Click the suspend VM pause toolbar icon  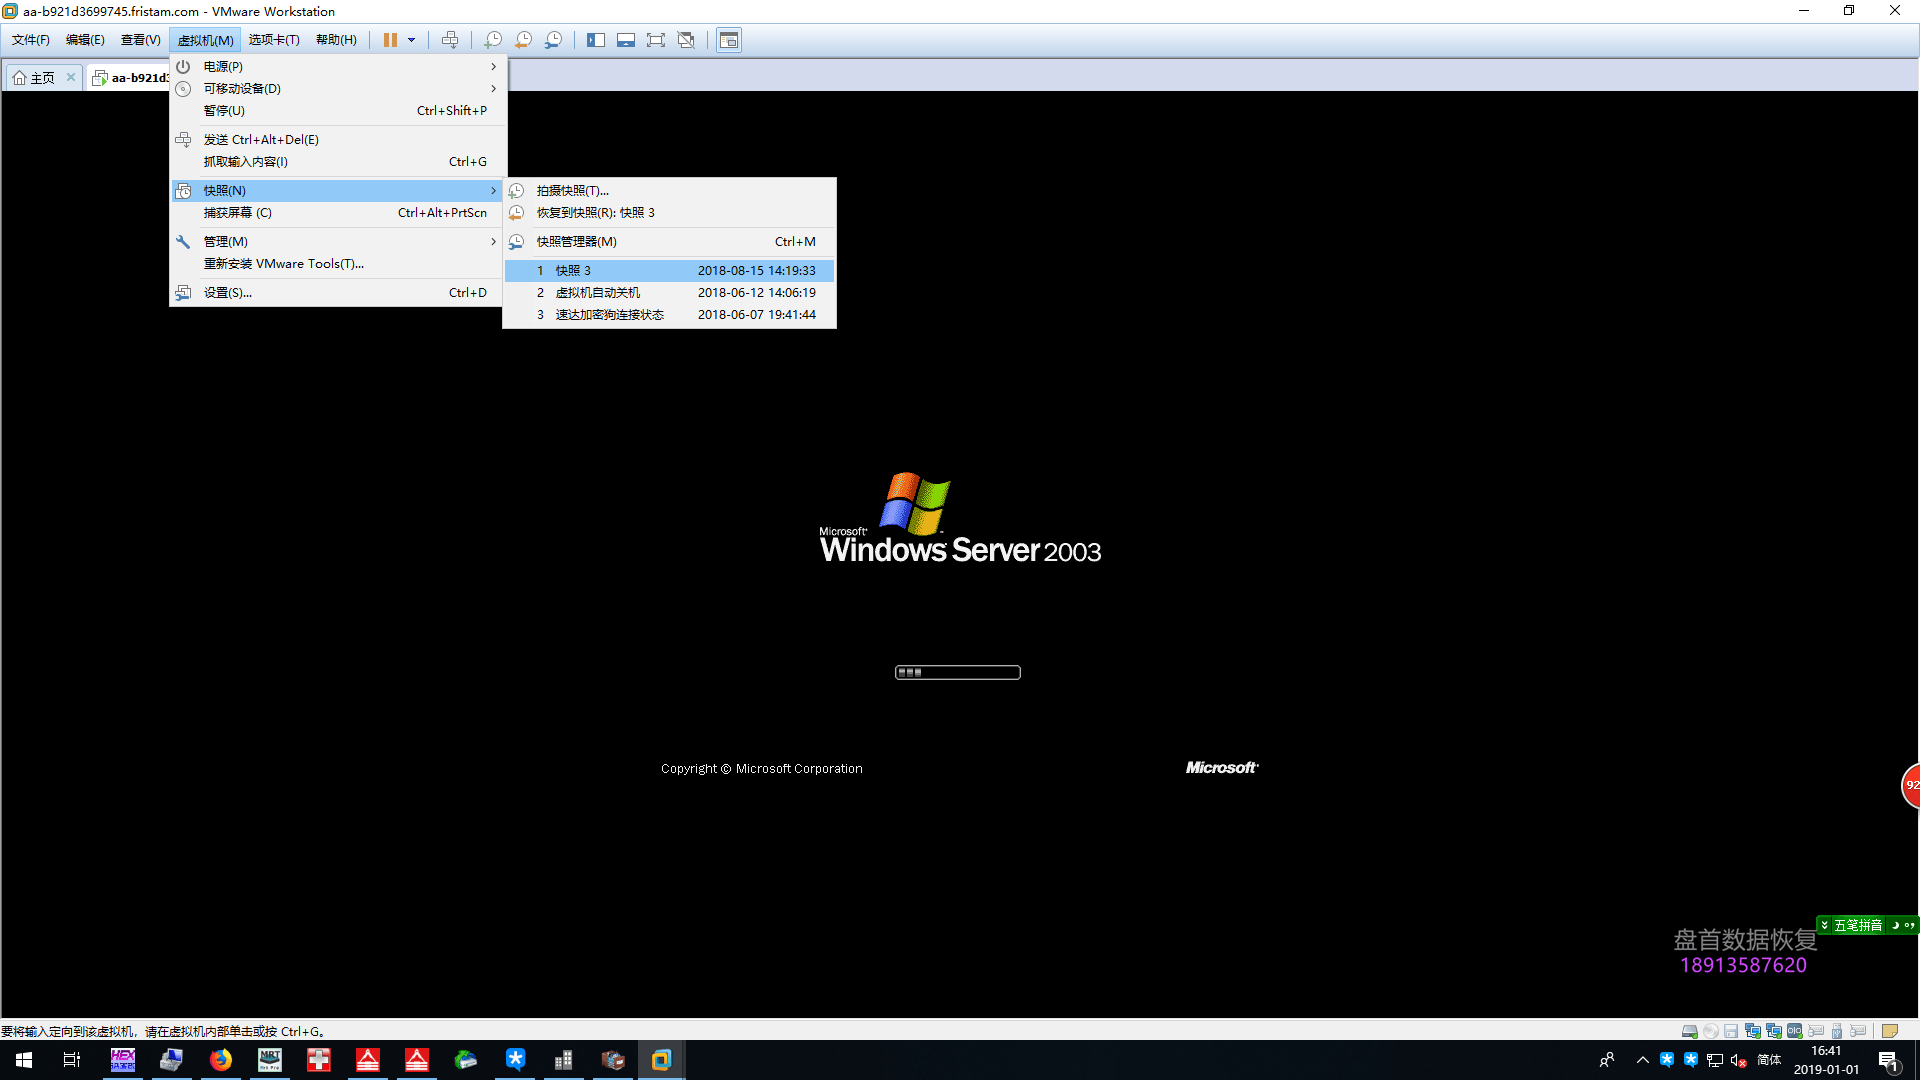pyautogui.click(x=390, y=40)
